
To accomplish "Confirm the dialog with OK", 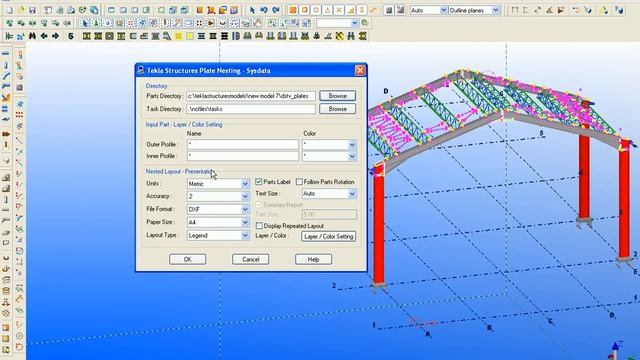I will (187, 259).
